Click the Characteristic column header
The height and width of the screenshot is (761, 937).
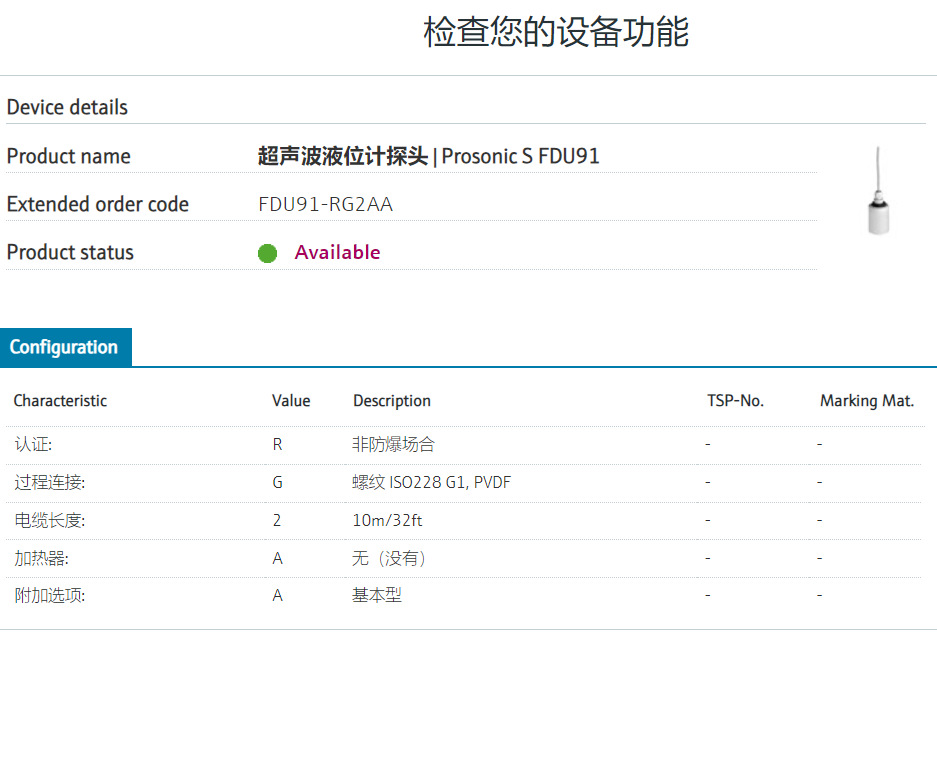click(x=60, y=401)
